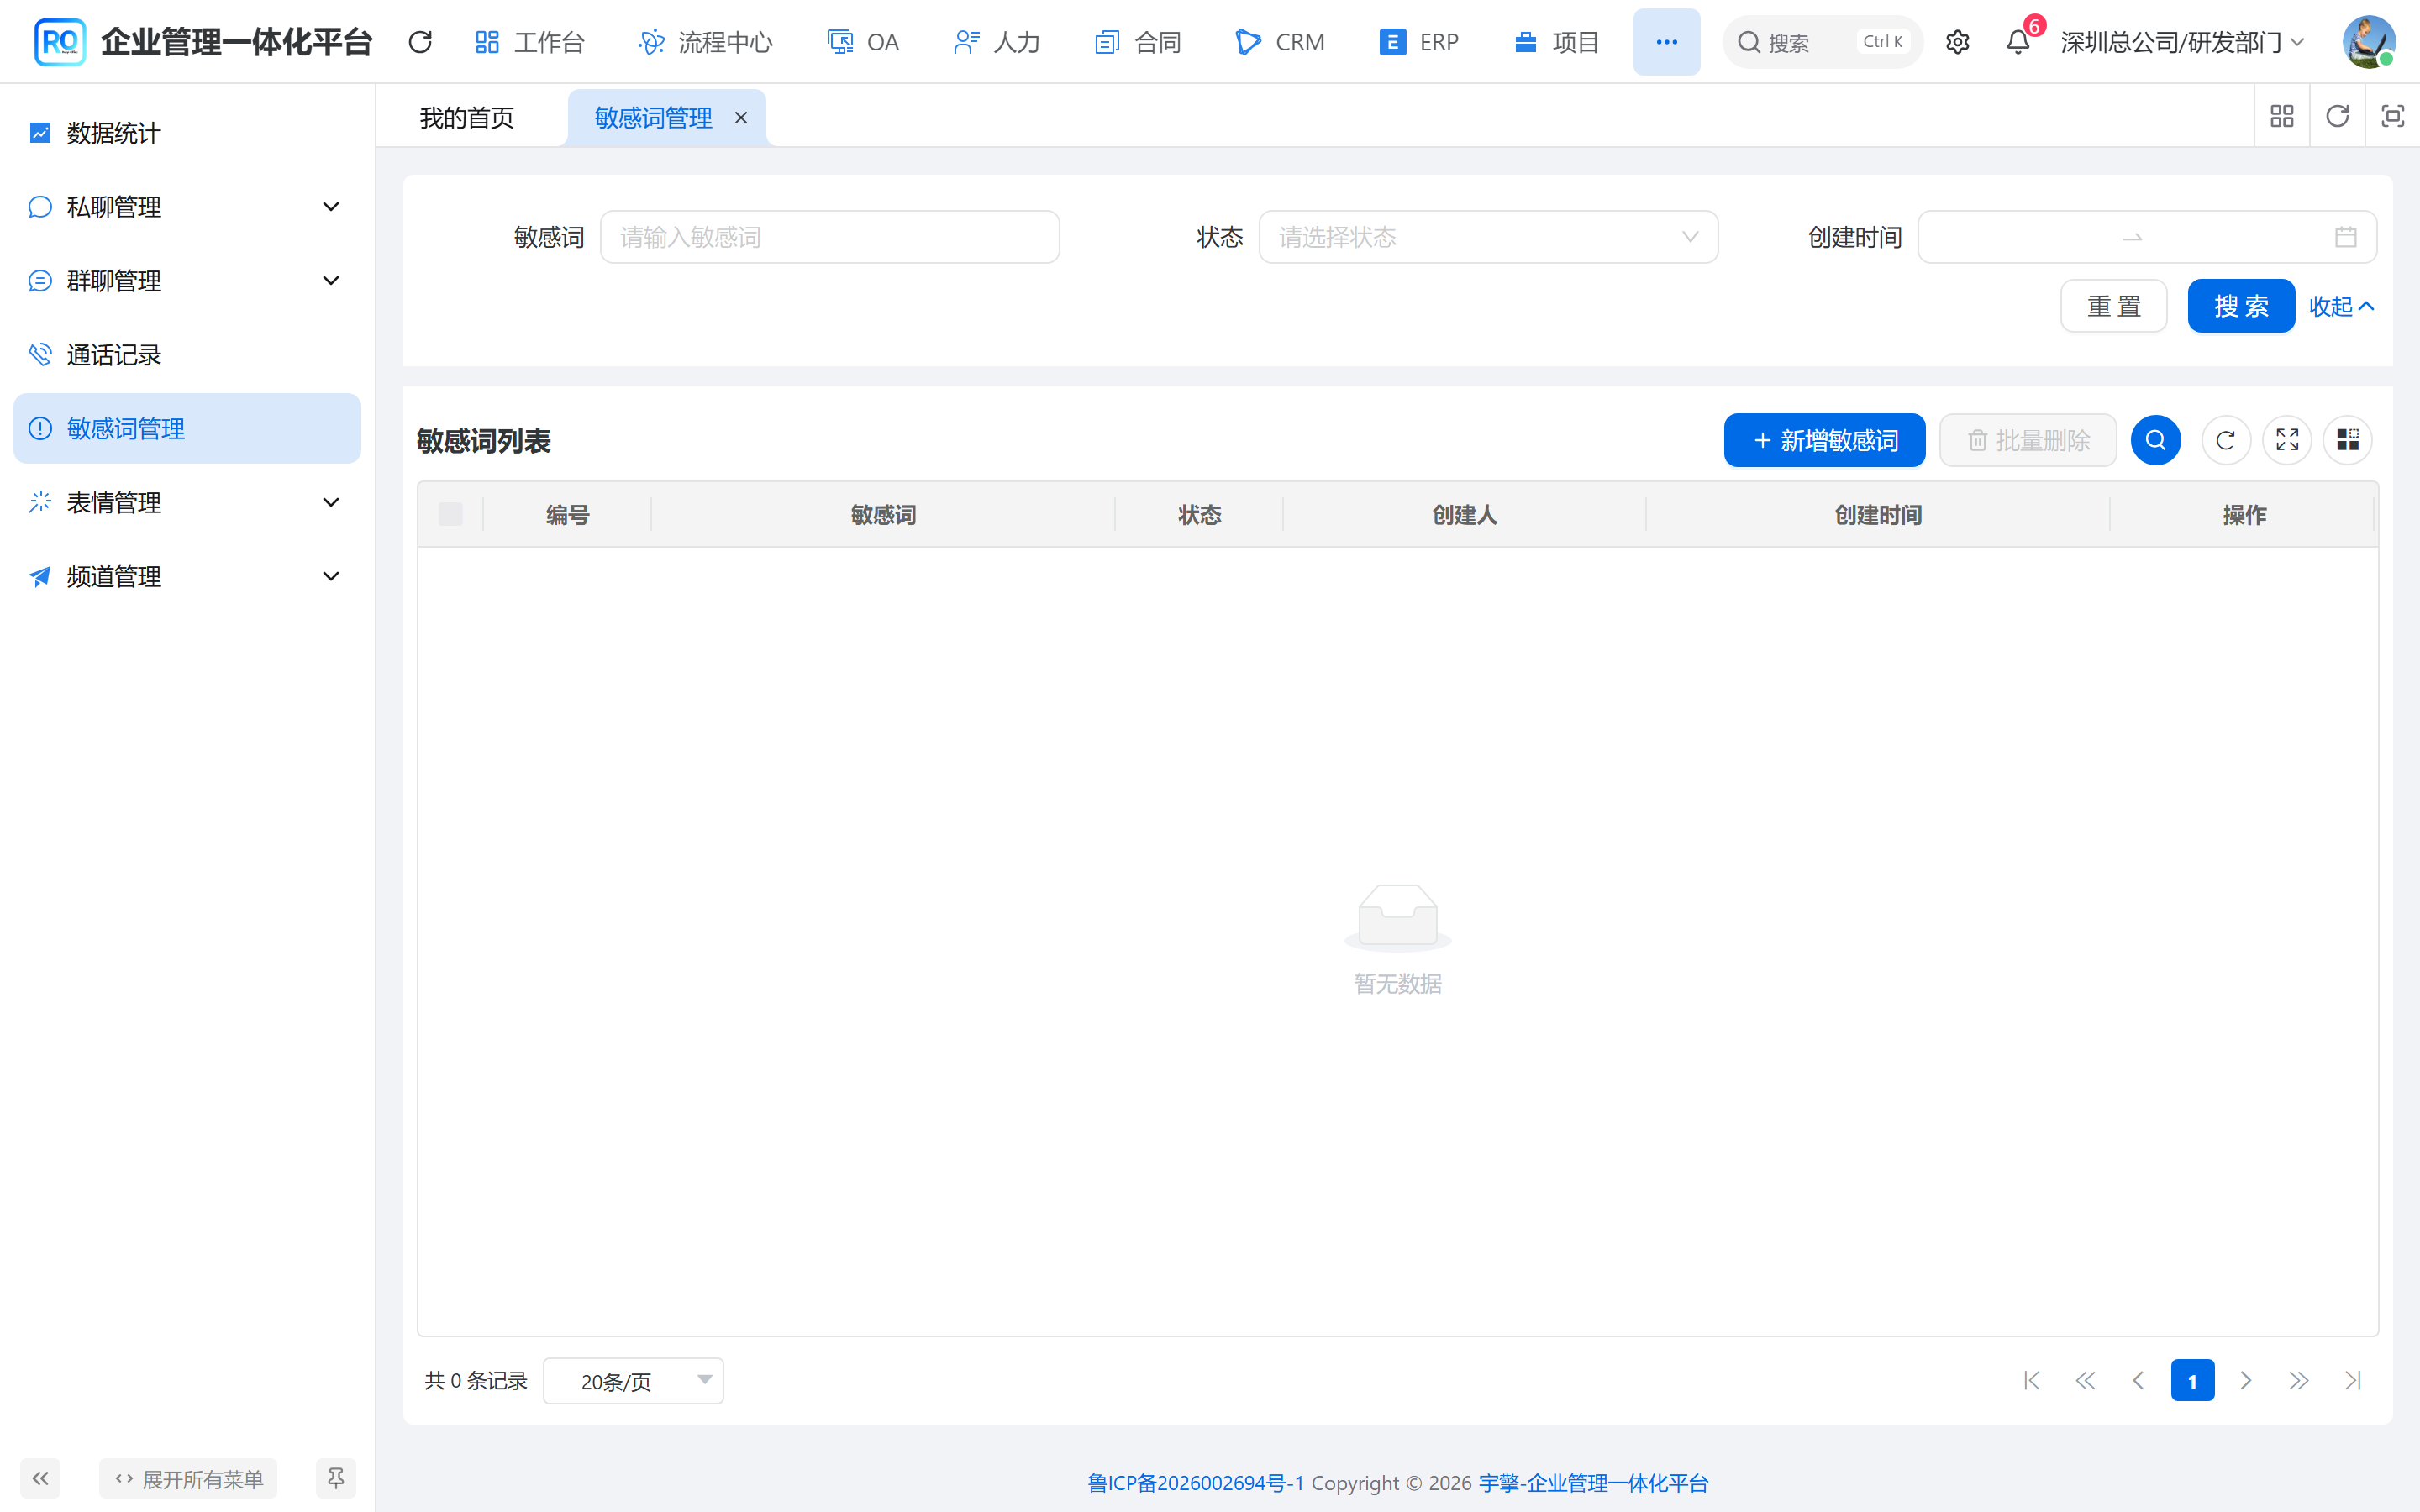The height and width of the screenshot is (1512, 2420).
Task: Open 通话记录 in sidebar
Action: (x=187, y=355)
